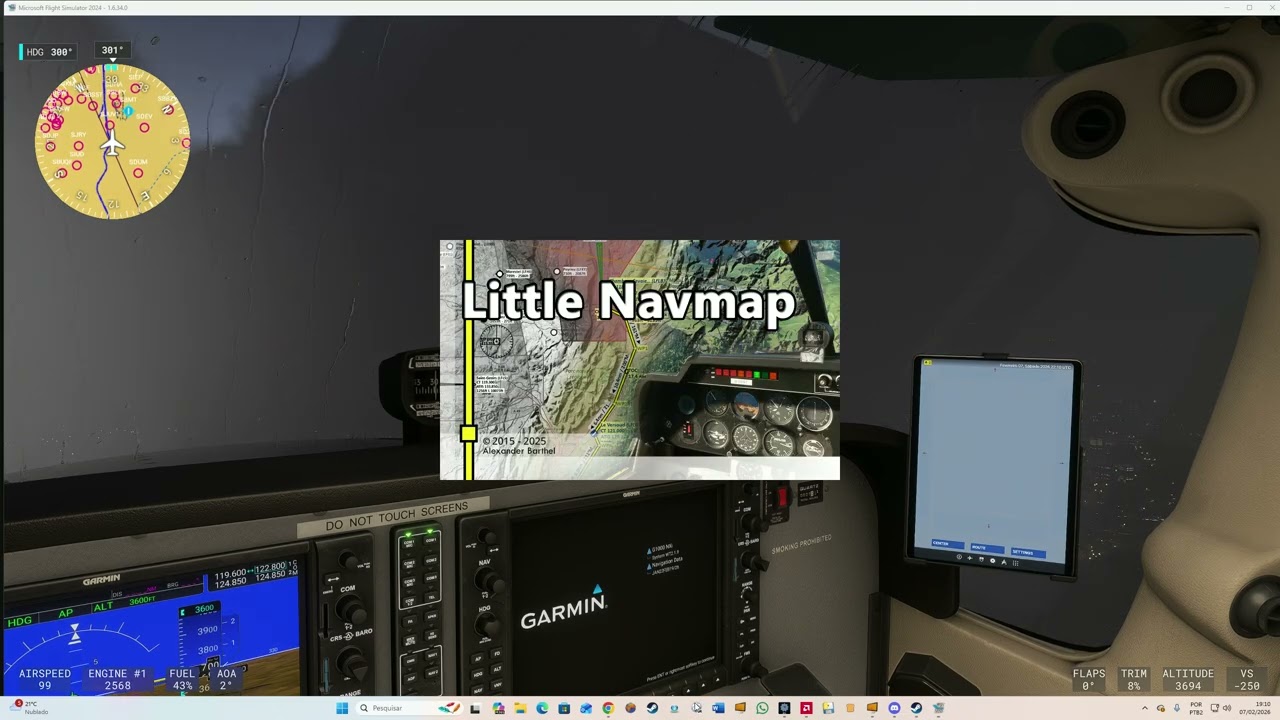
Task: Click the CRS BARO knob on the PFD
Action: point(352,662)
